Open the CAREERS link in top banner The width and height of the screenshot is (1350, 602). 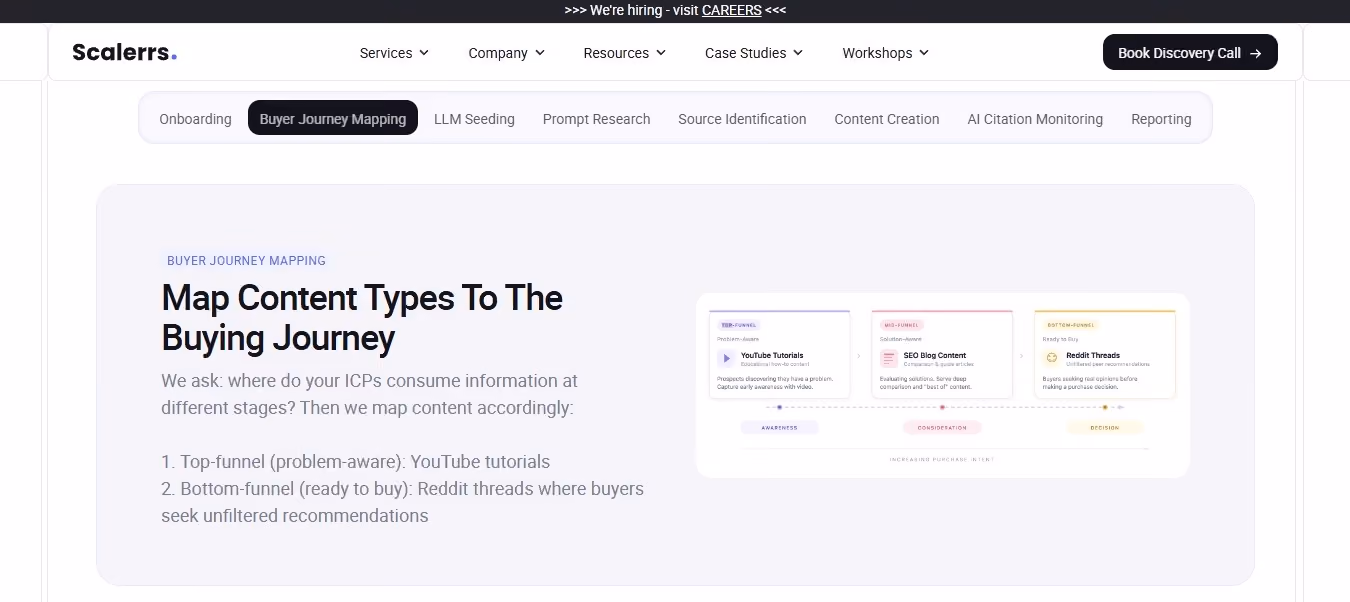[x=731, y=10]
